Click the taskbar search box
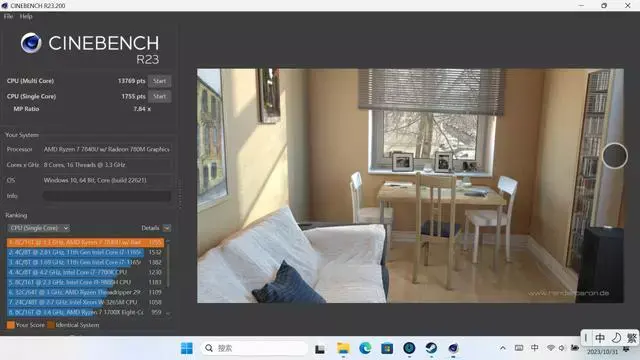The height and width of the screenshot is (360, 640). [254, 348]
